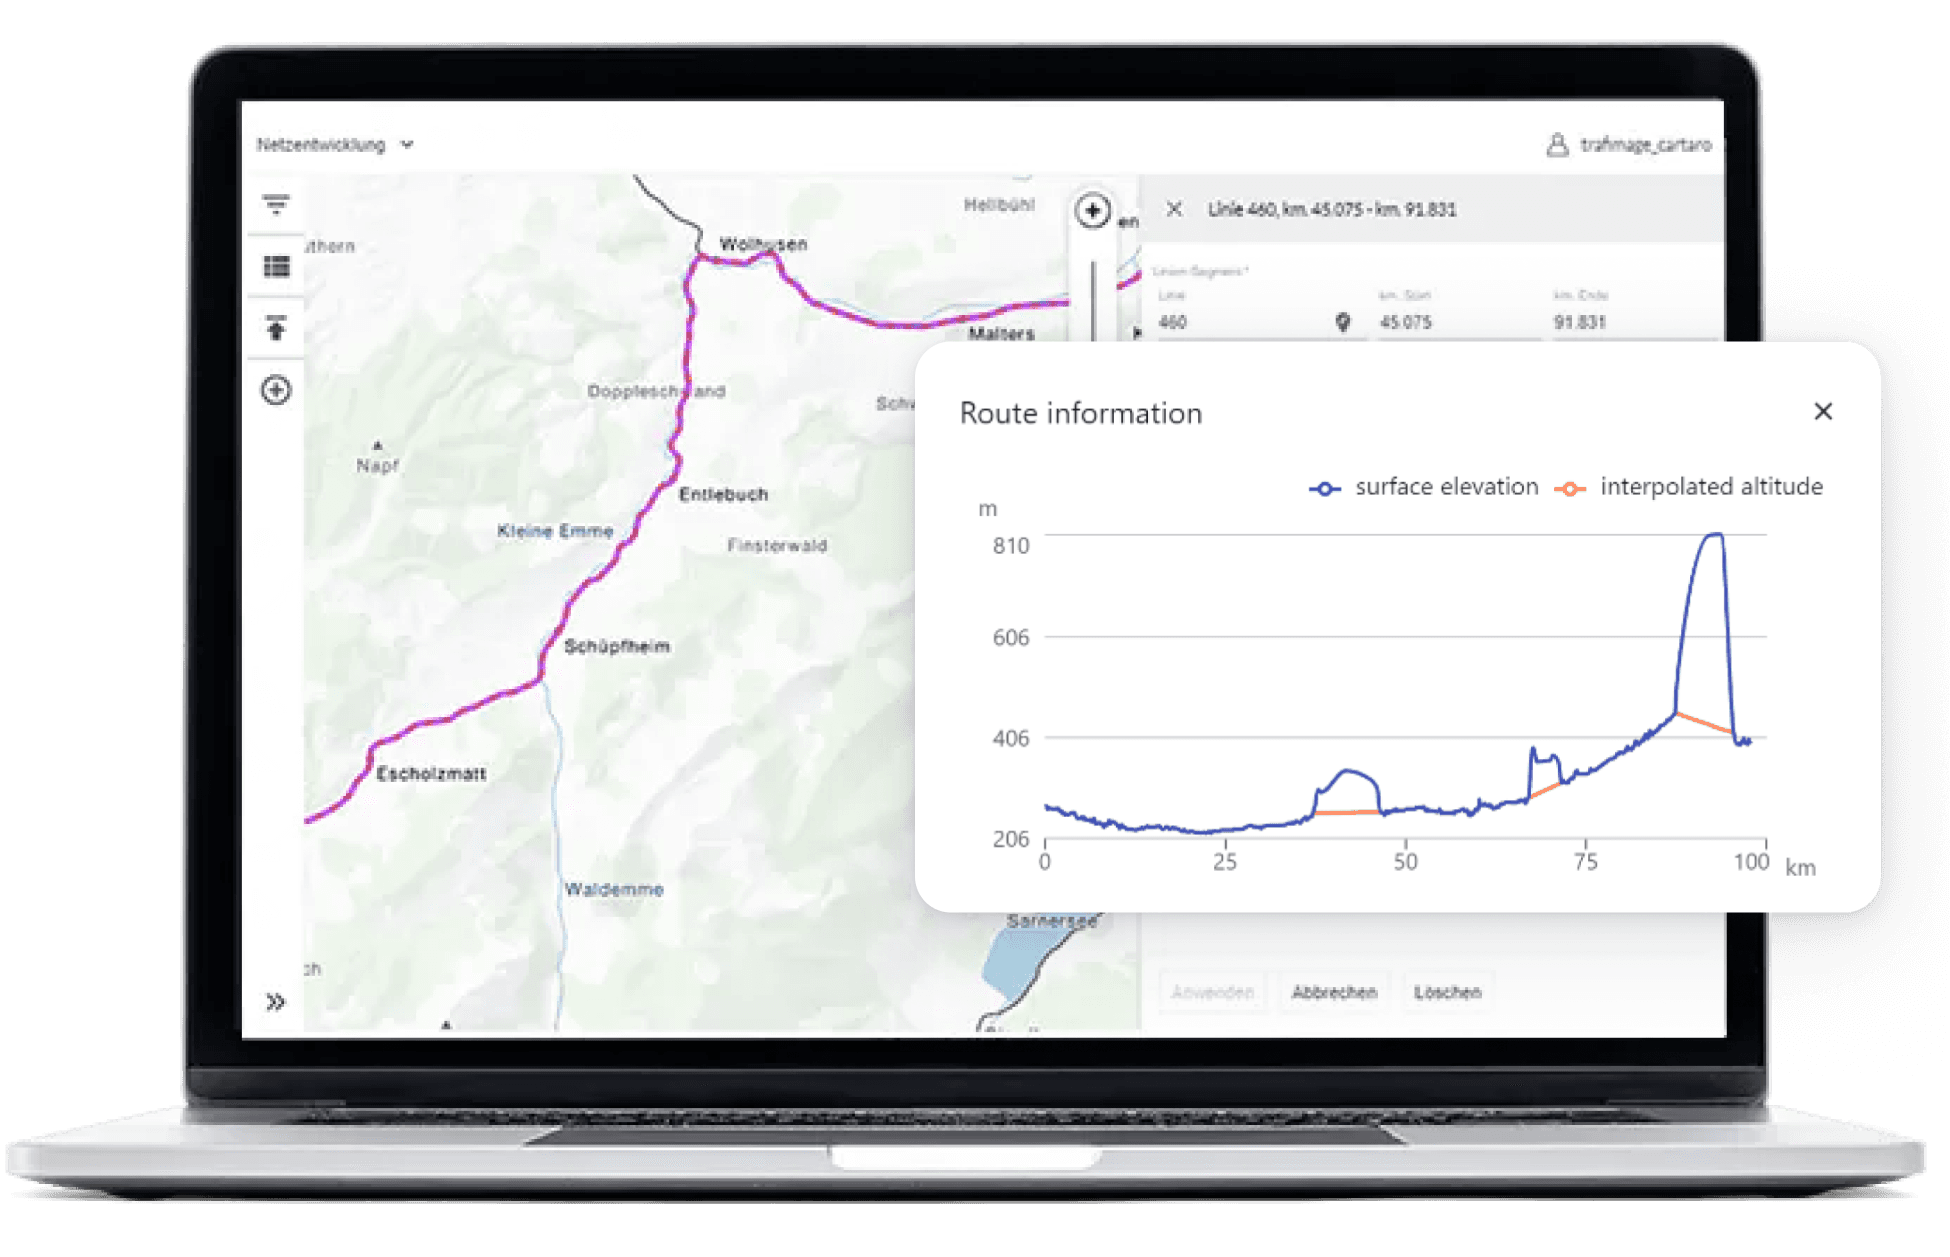Click the upload arrow icon in sidebar
Image resolution: width=1950 pixels, height=1257 pixels.
pos(276,328)
